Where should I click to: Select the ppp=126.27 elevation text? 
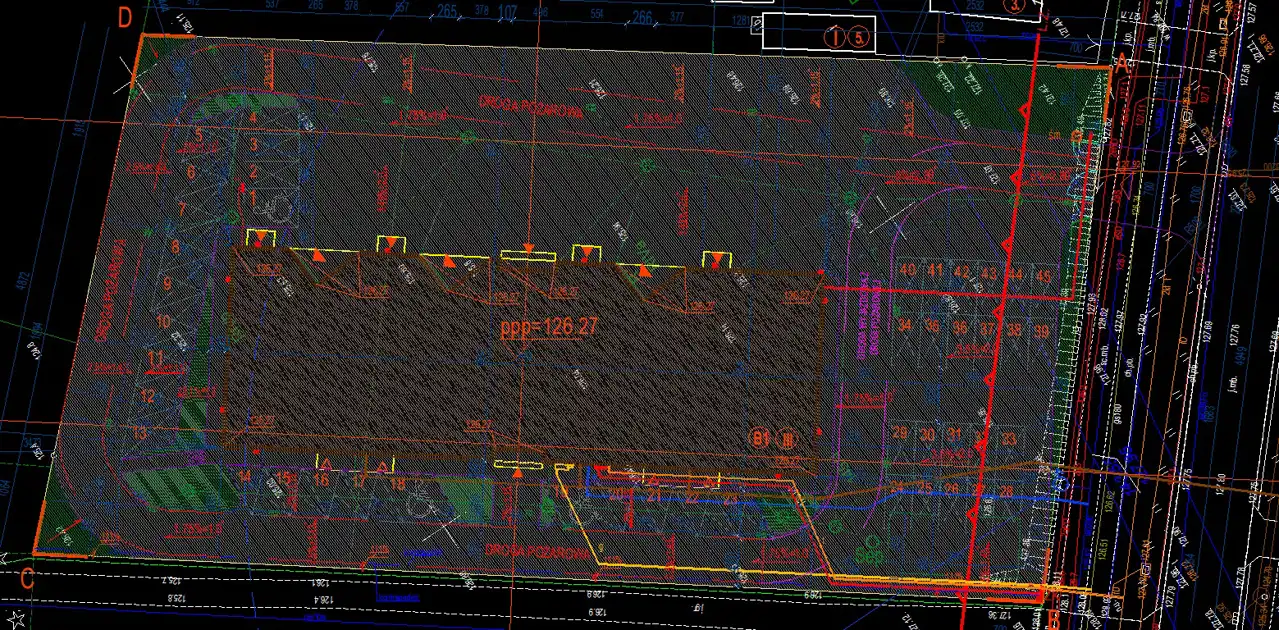click(548, 327)
